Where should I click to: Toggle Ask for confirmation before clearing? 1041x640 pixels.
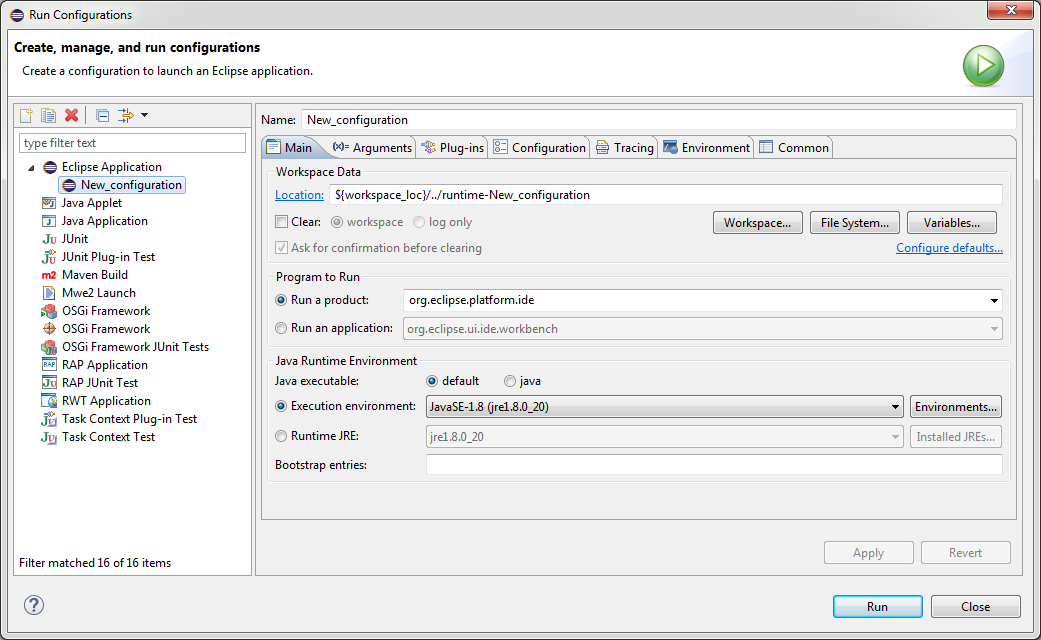[281, 248]
